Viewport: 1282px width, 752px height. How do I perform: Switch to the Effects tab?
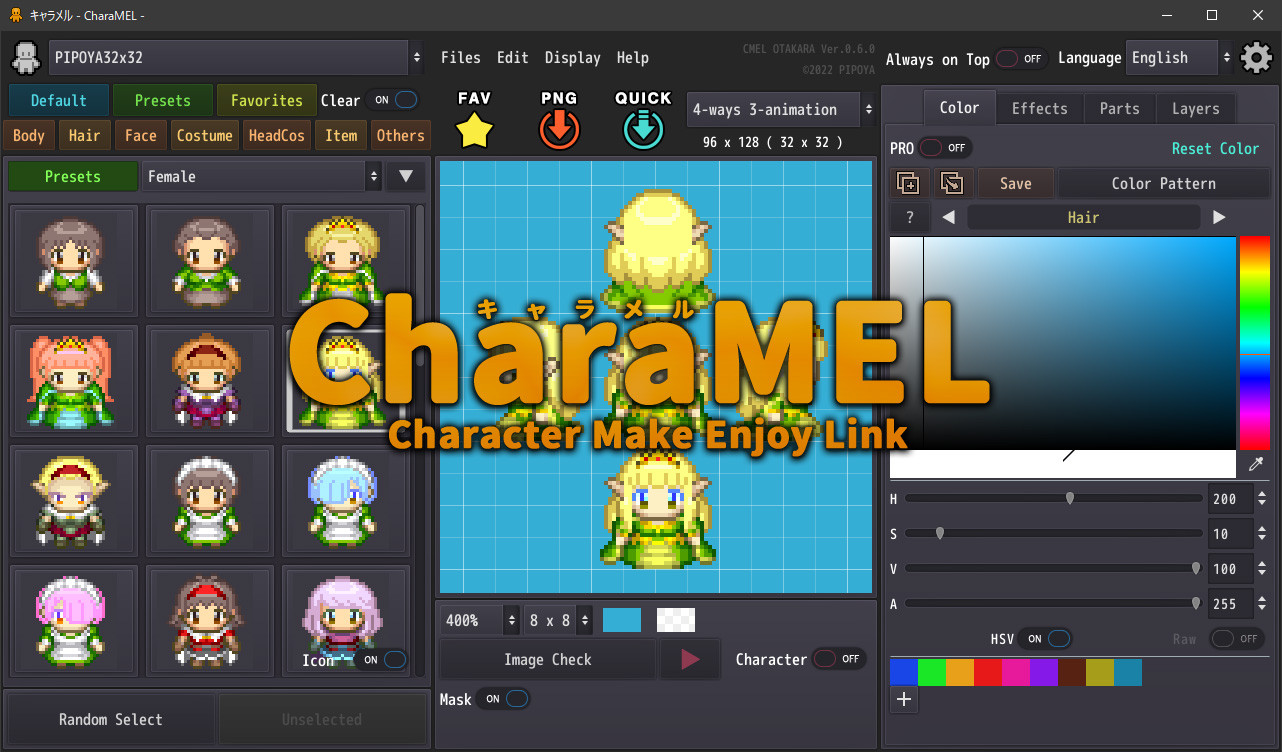(x=1040, y=108)
